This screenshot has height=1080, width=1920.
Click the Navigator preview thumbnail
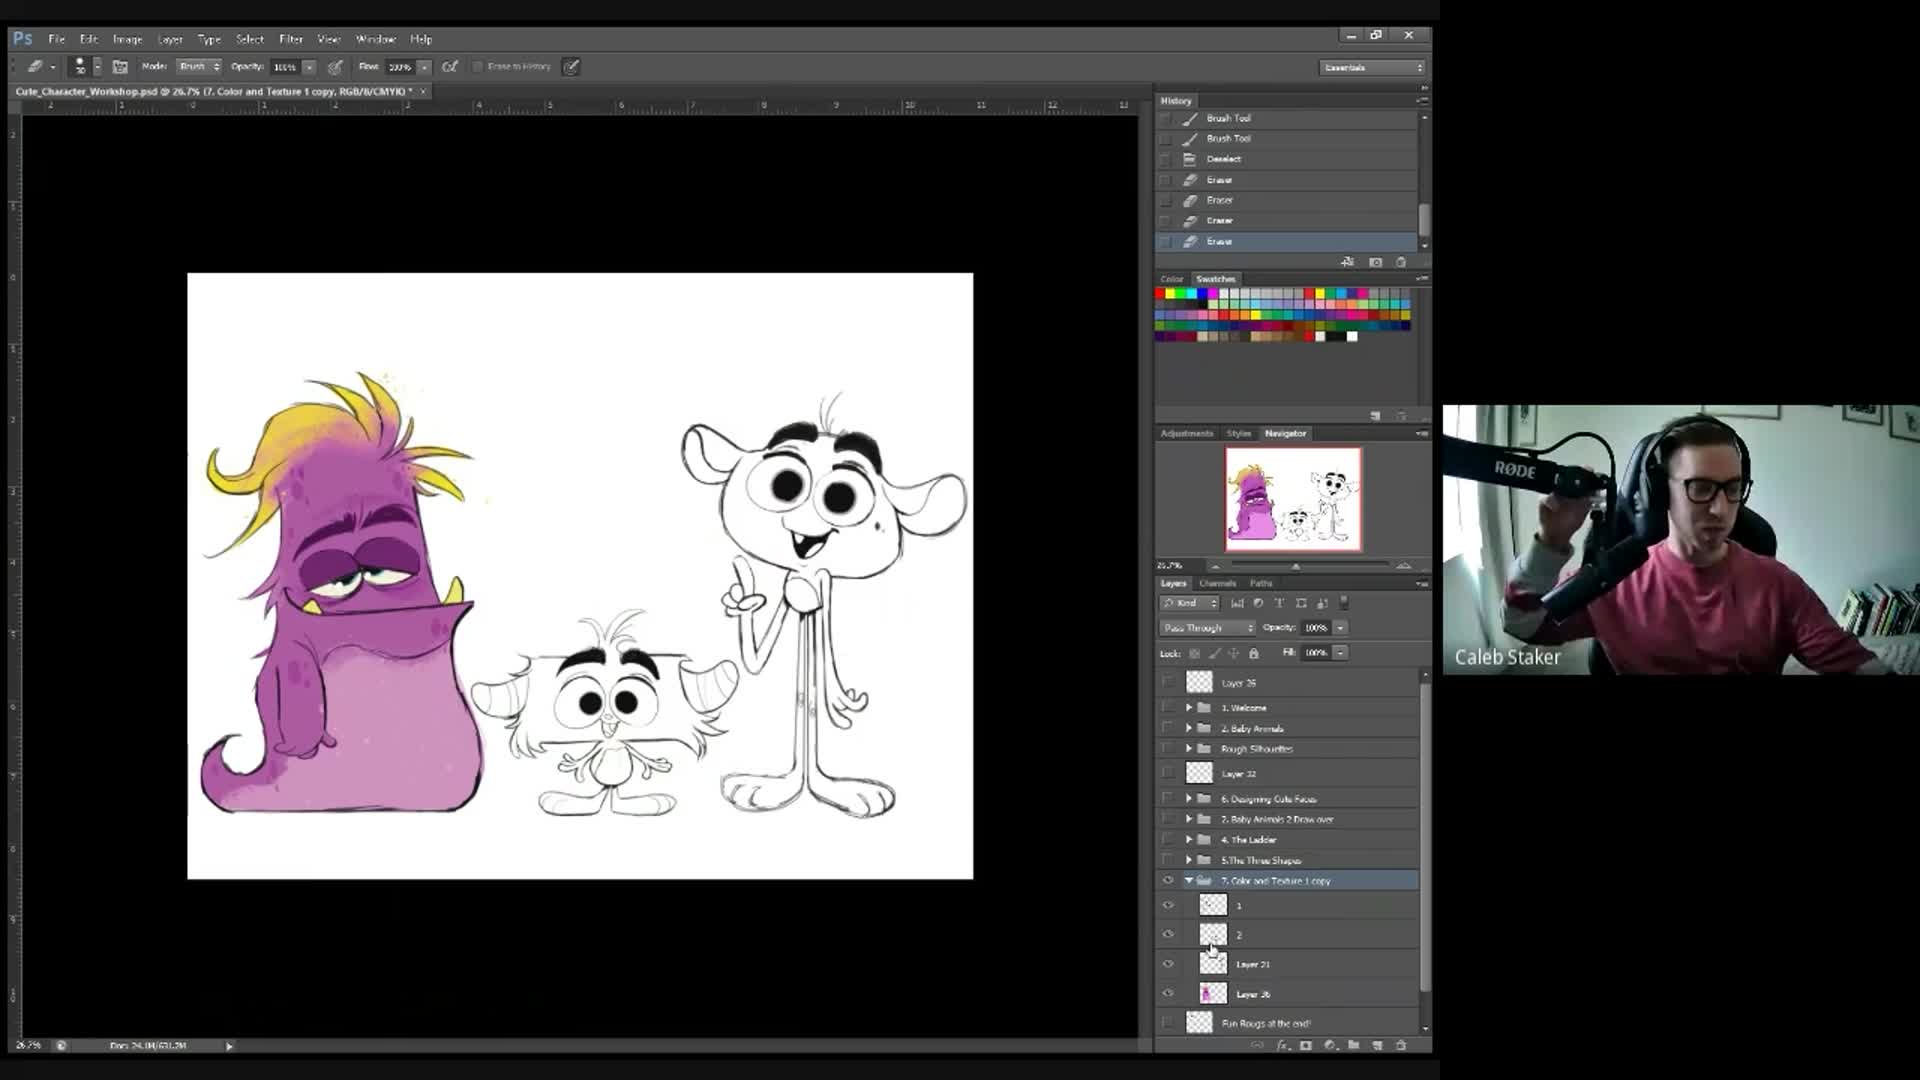(1293, 499)
